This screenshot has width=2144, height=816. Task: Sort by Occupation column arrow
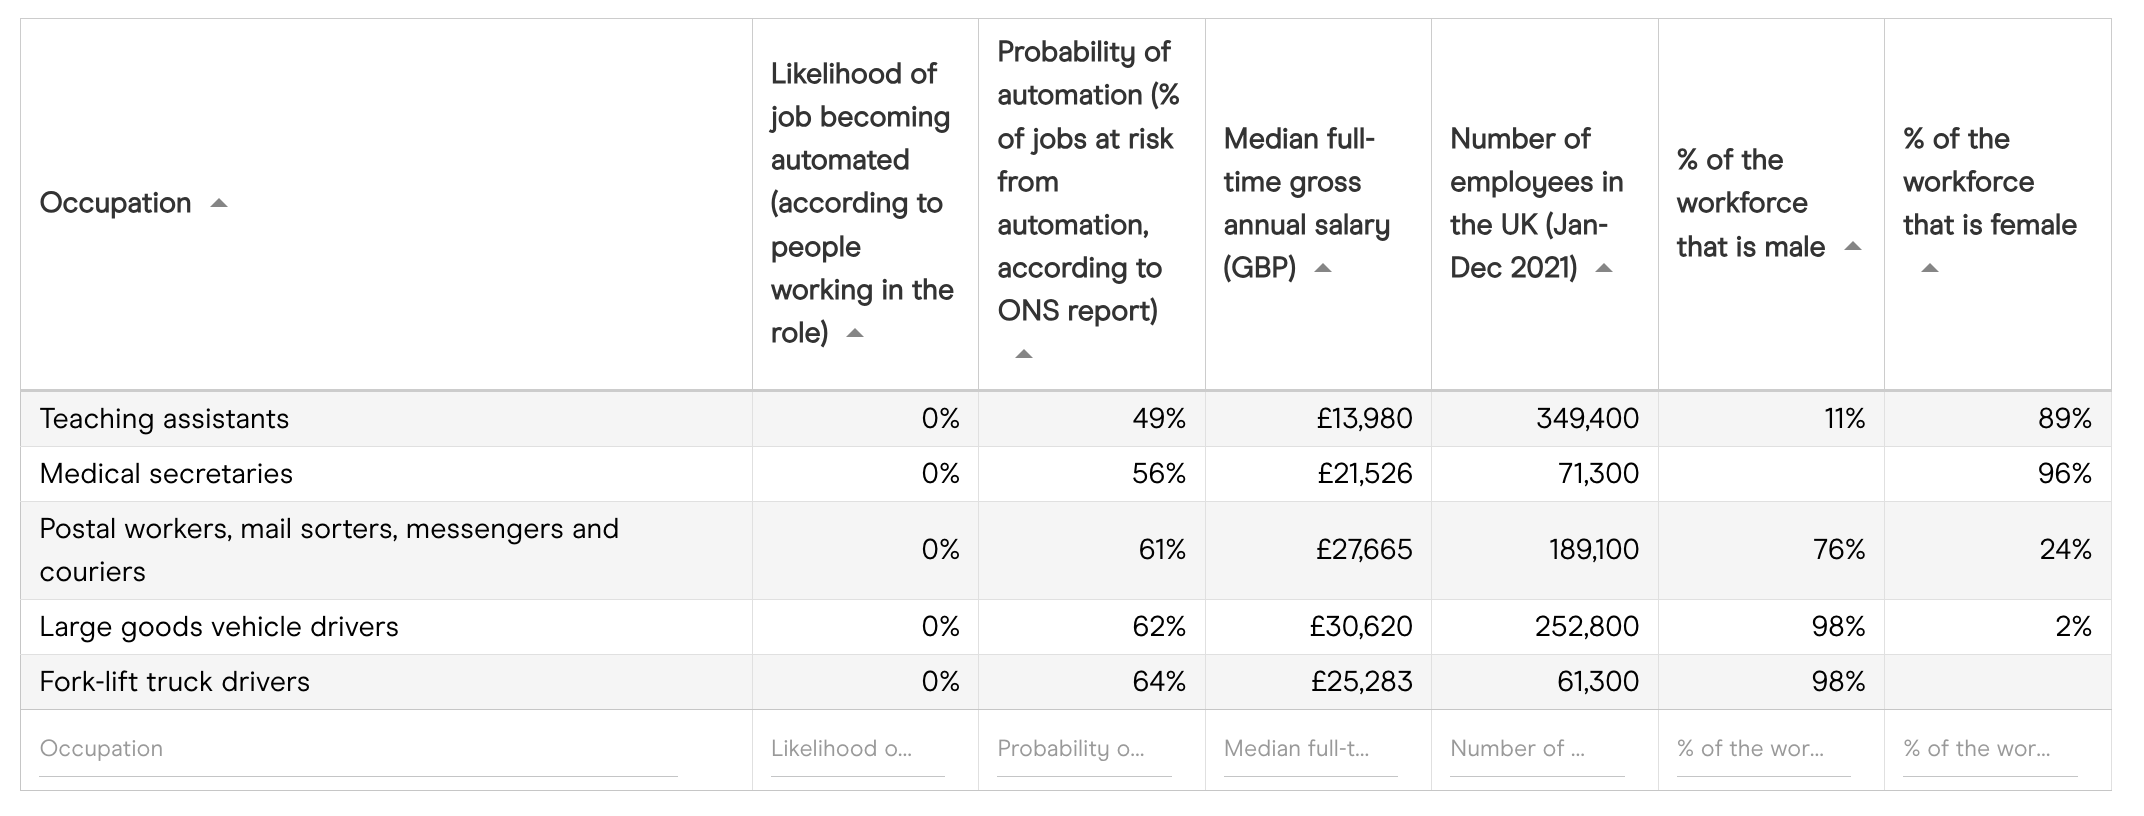coord(219,204)
